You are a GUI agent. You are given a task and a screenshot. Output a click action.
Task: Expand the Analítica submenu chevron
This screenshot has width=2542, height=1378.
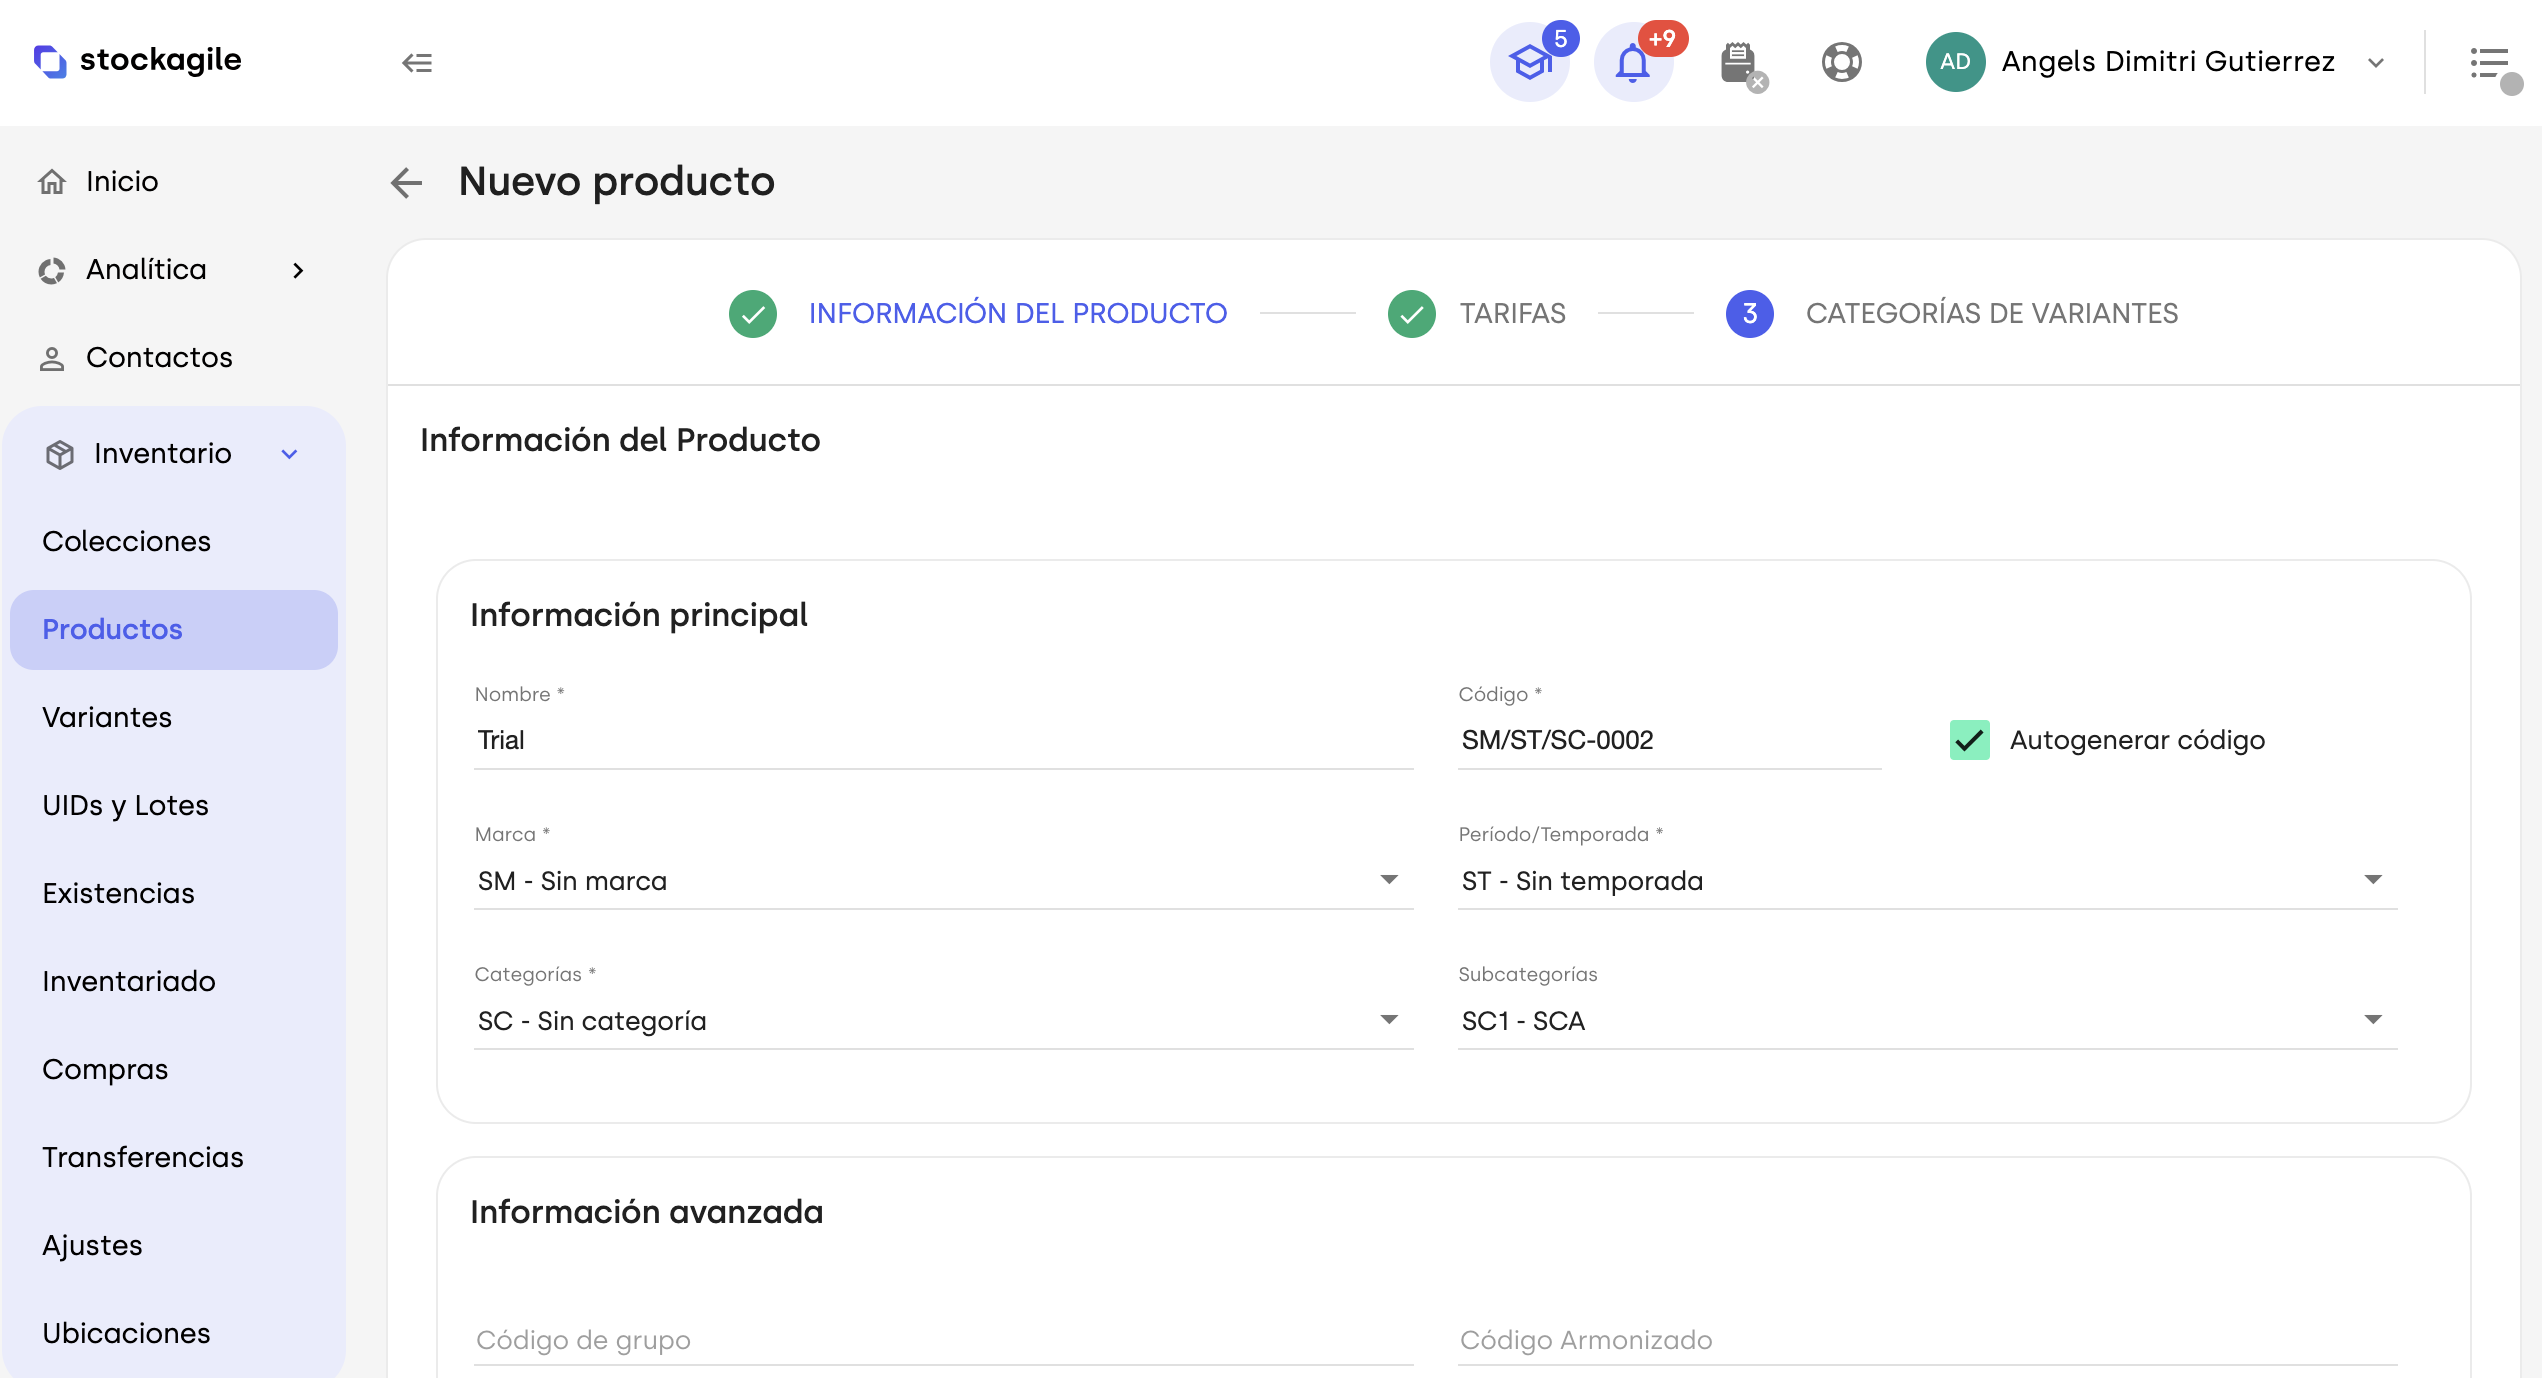tap(298, 270)
